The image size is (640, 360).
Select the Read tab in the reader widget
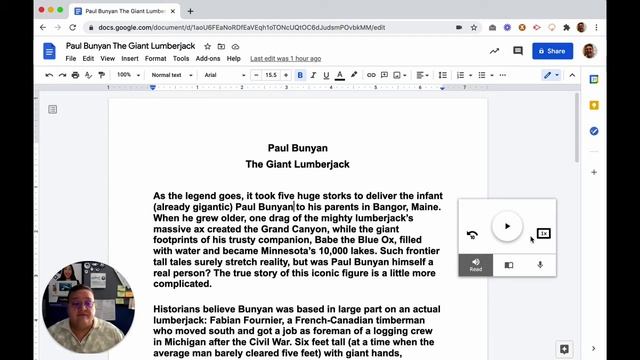pos(476,265)
